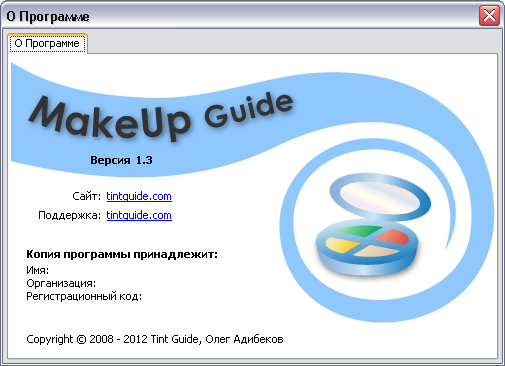Click the makeup compact logo icon
505x366 pixels.
tap(372, 225)
